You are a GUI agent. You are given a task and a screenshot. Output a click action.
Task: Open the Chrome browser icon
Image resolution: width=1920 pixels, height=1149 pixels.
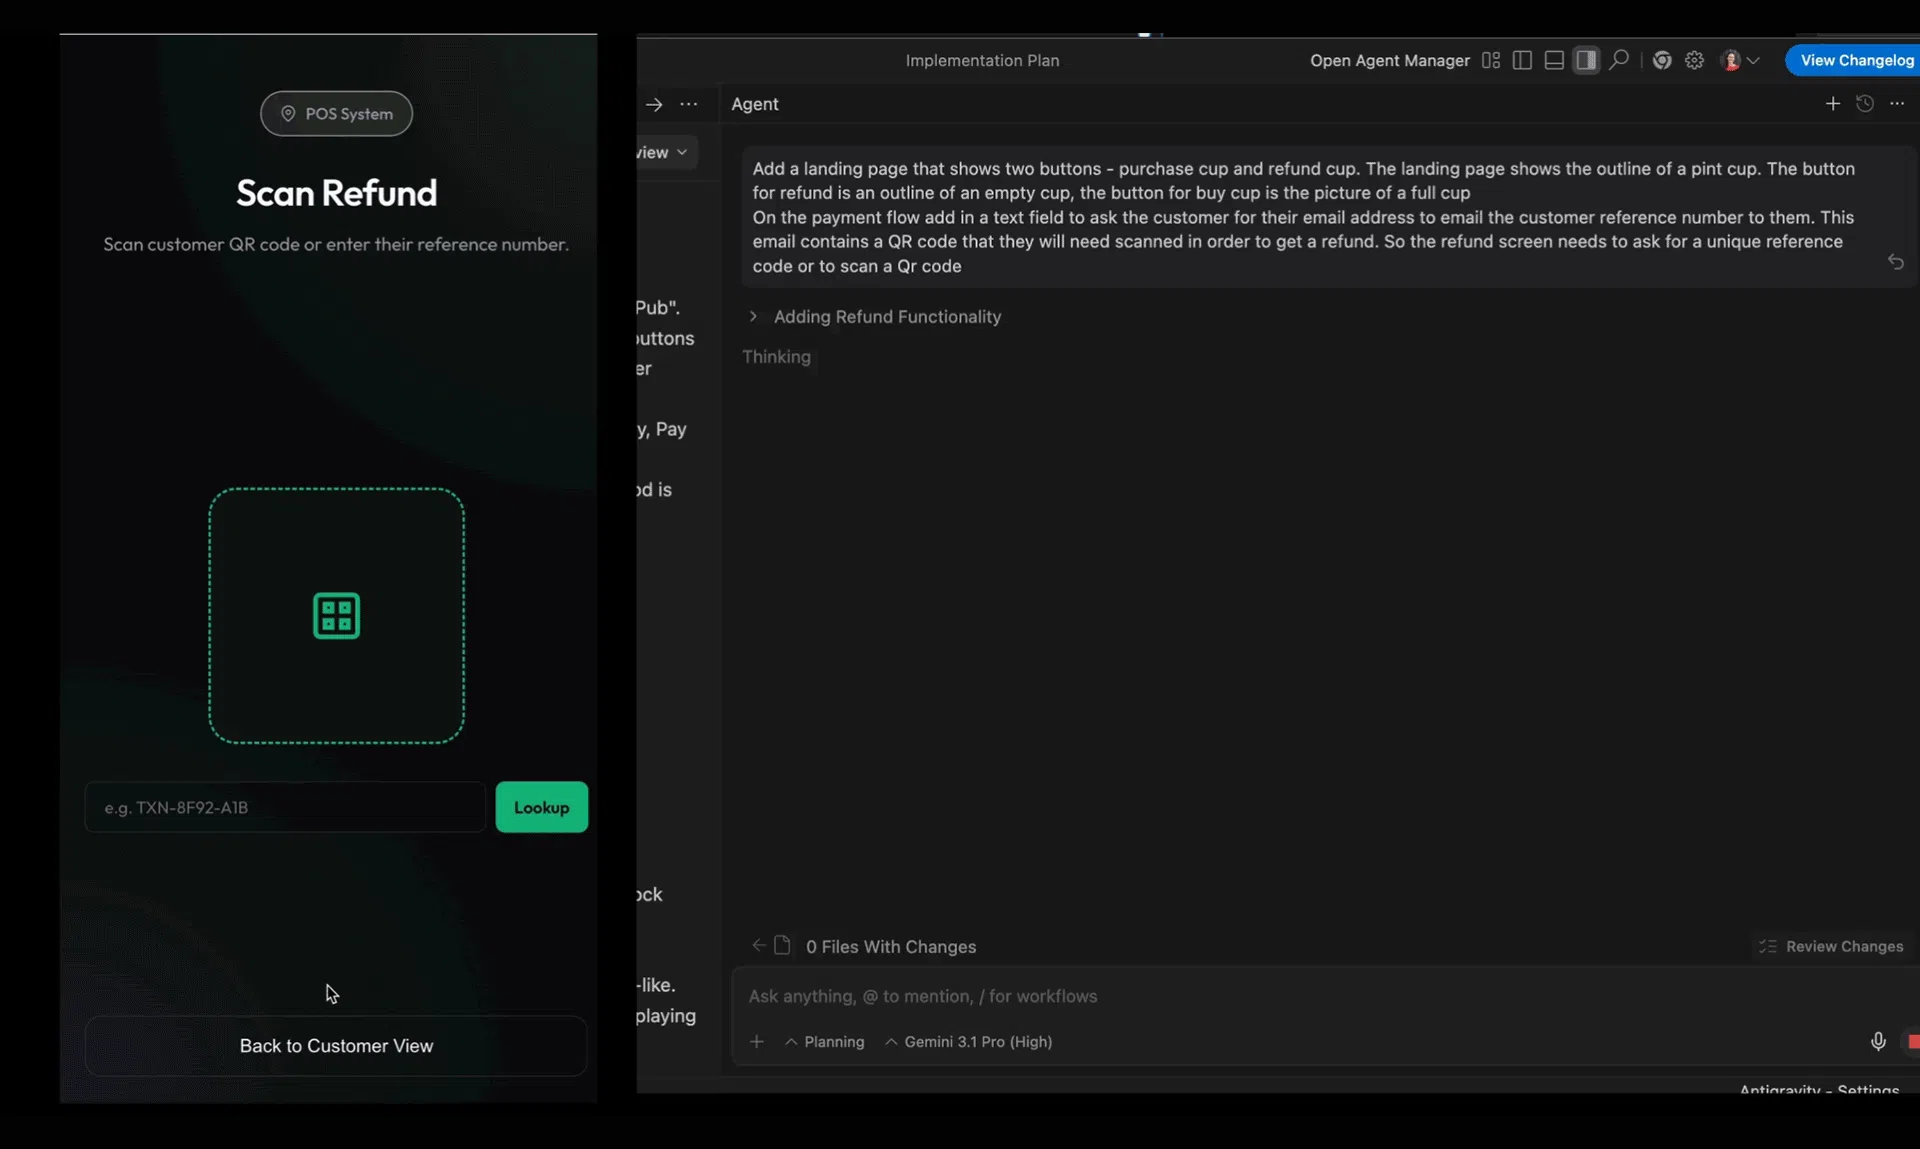pos(1662,60)
